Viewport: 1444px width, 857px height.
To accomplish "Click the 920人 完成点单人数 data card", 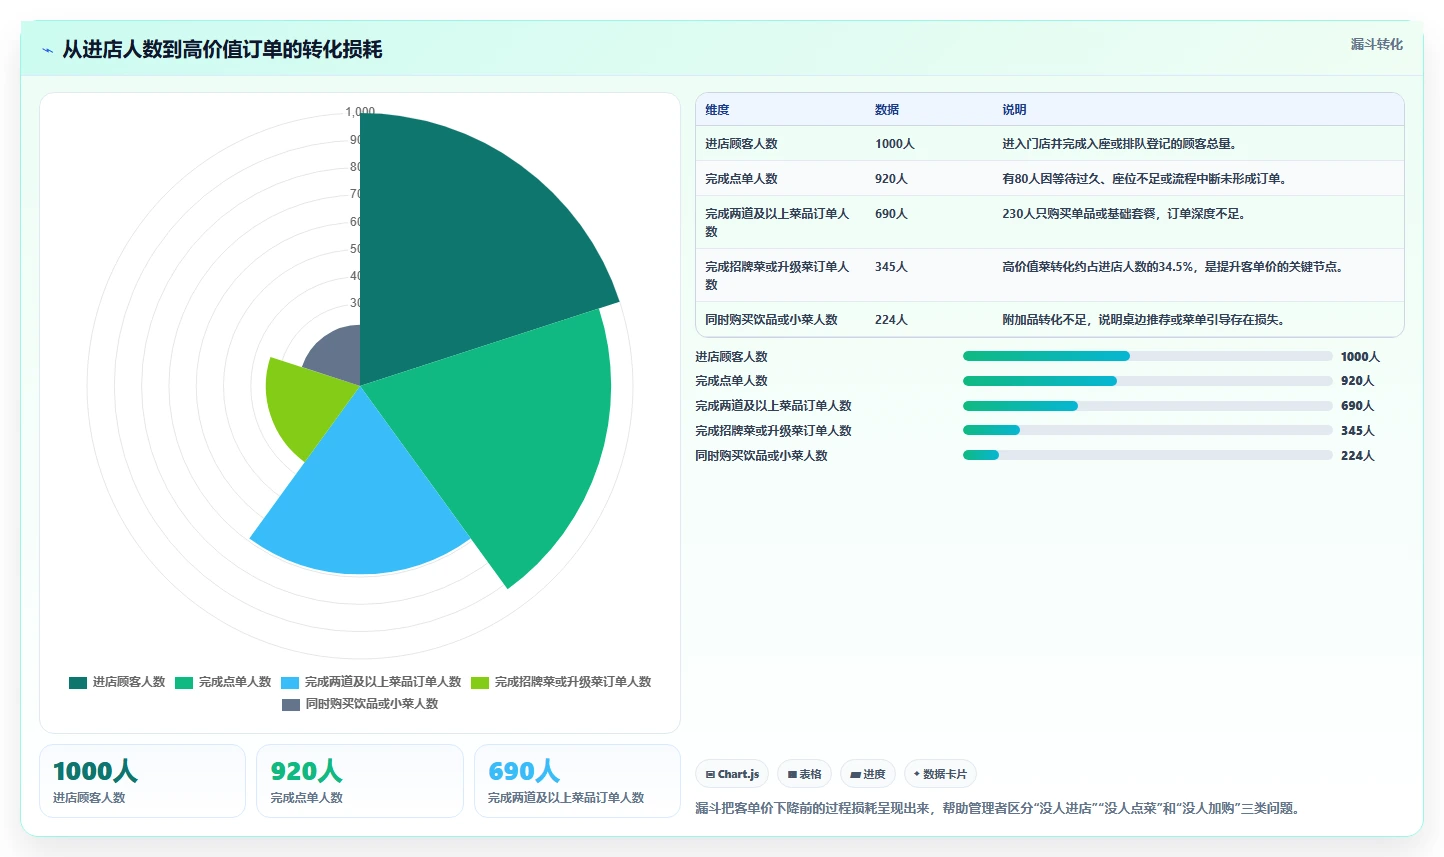I will click(x=360, y=781).
